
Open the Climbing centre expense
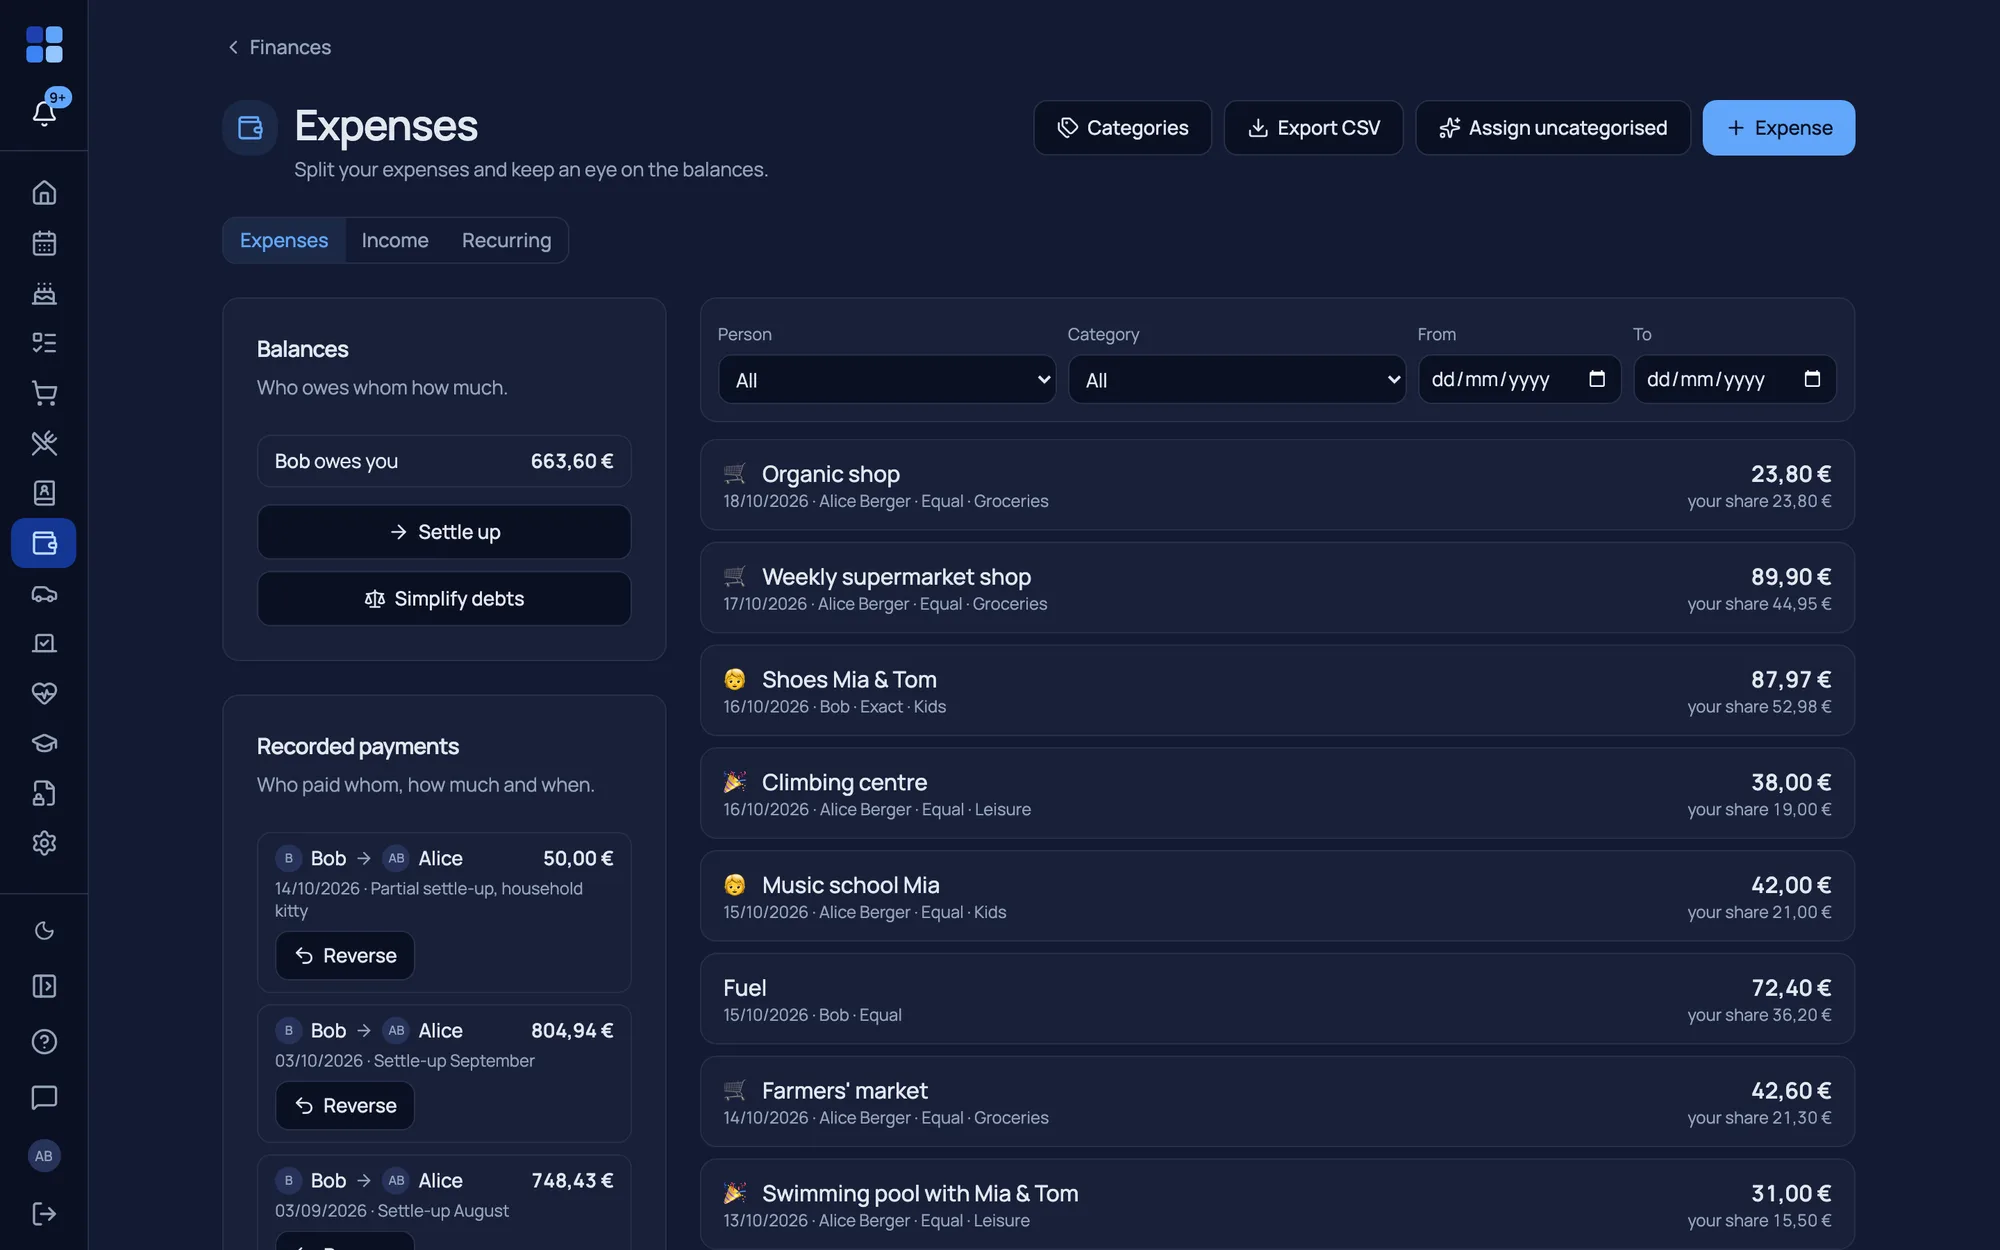1277,793
